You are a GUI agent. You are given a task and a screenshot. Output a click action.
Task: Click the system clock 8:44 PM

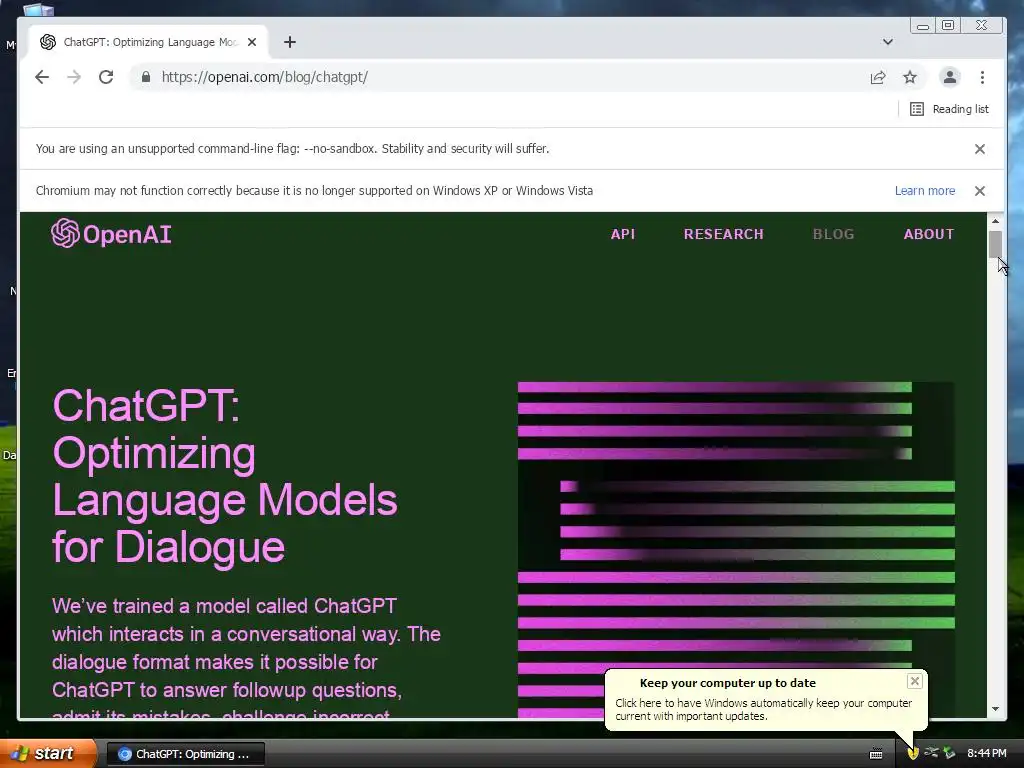pos(987,753)
